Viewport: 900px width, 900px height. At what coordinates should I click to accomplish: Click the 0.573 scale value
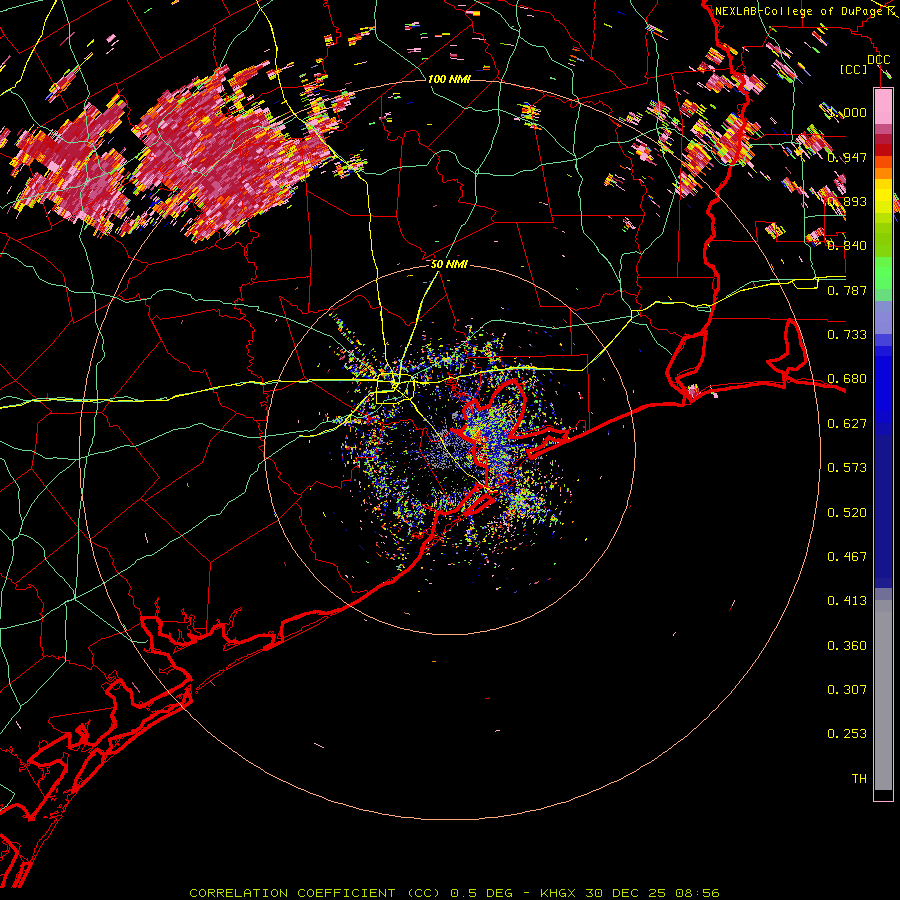click(x=847, y=468)
